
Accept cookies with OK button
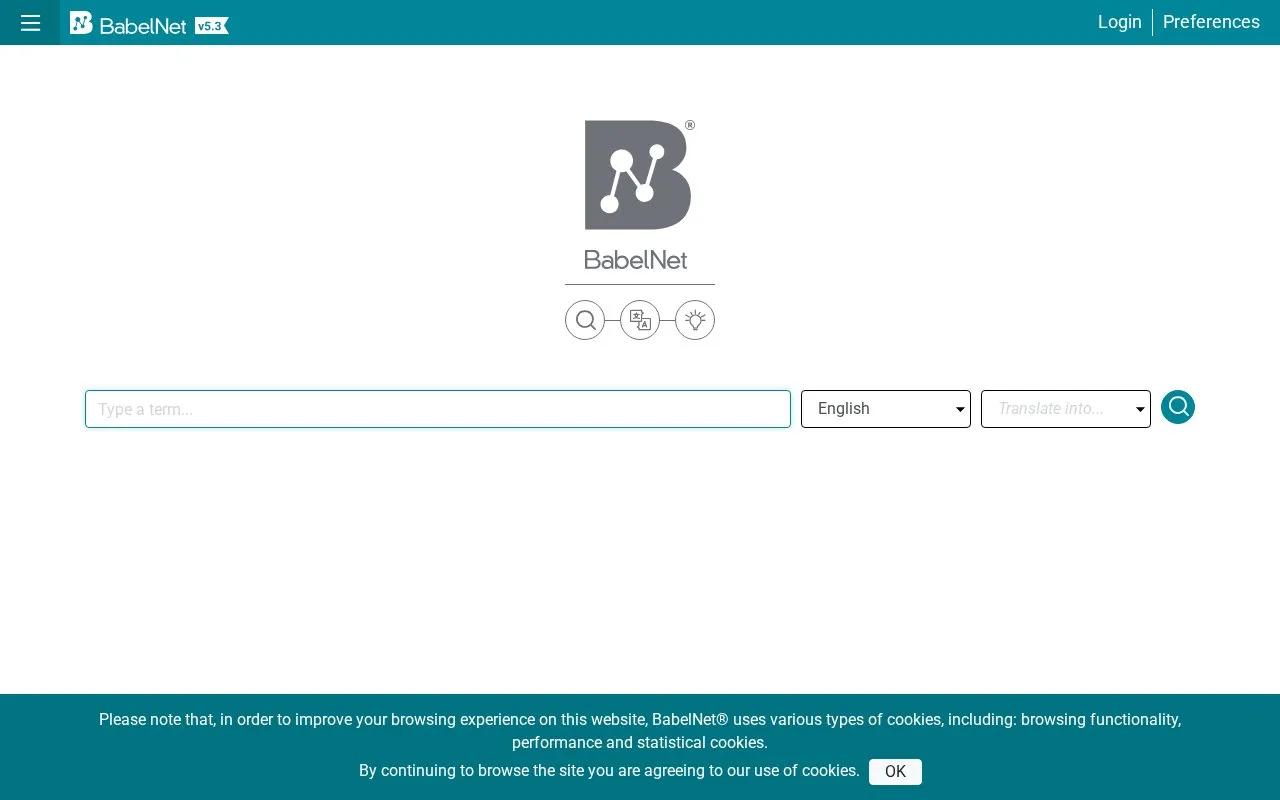coord(895,772)
